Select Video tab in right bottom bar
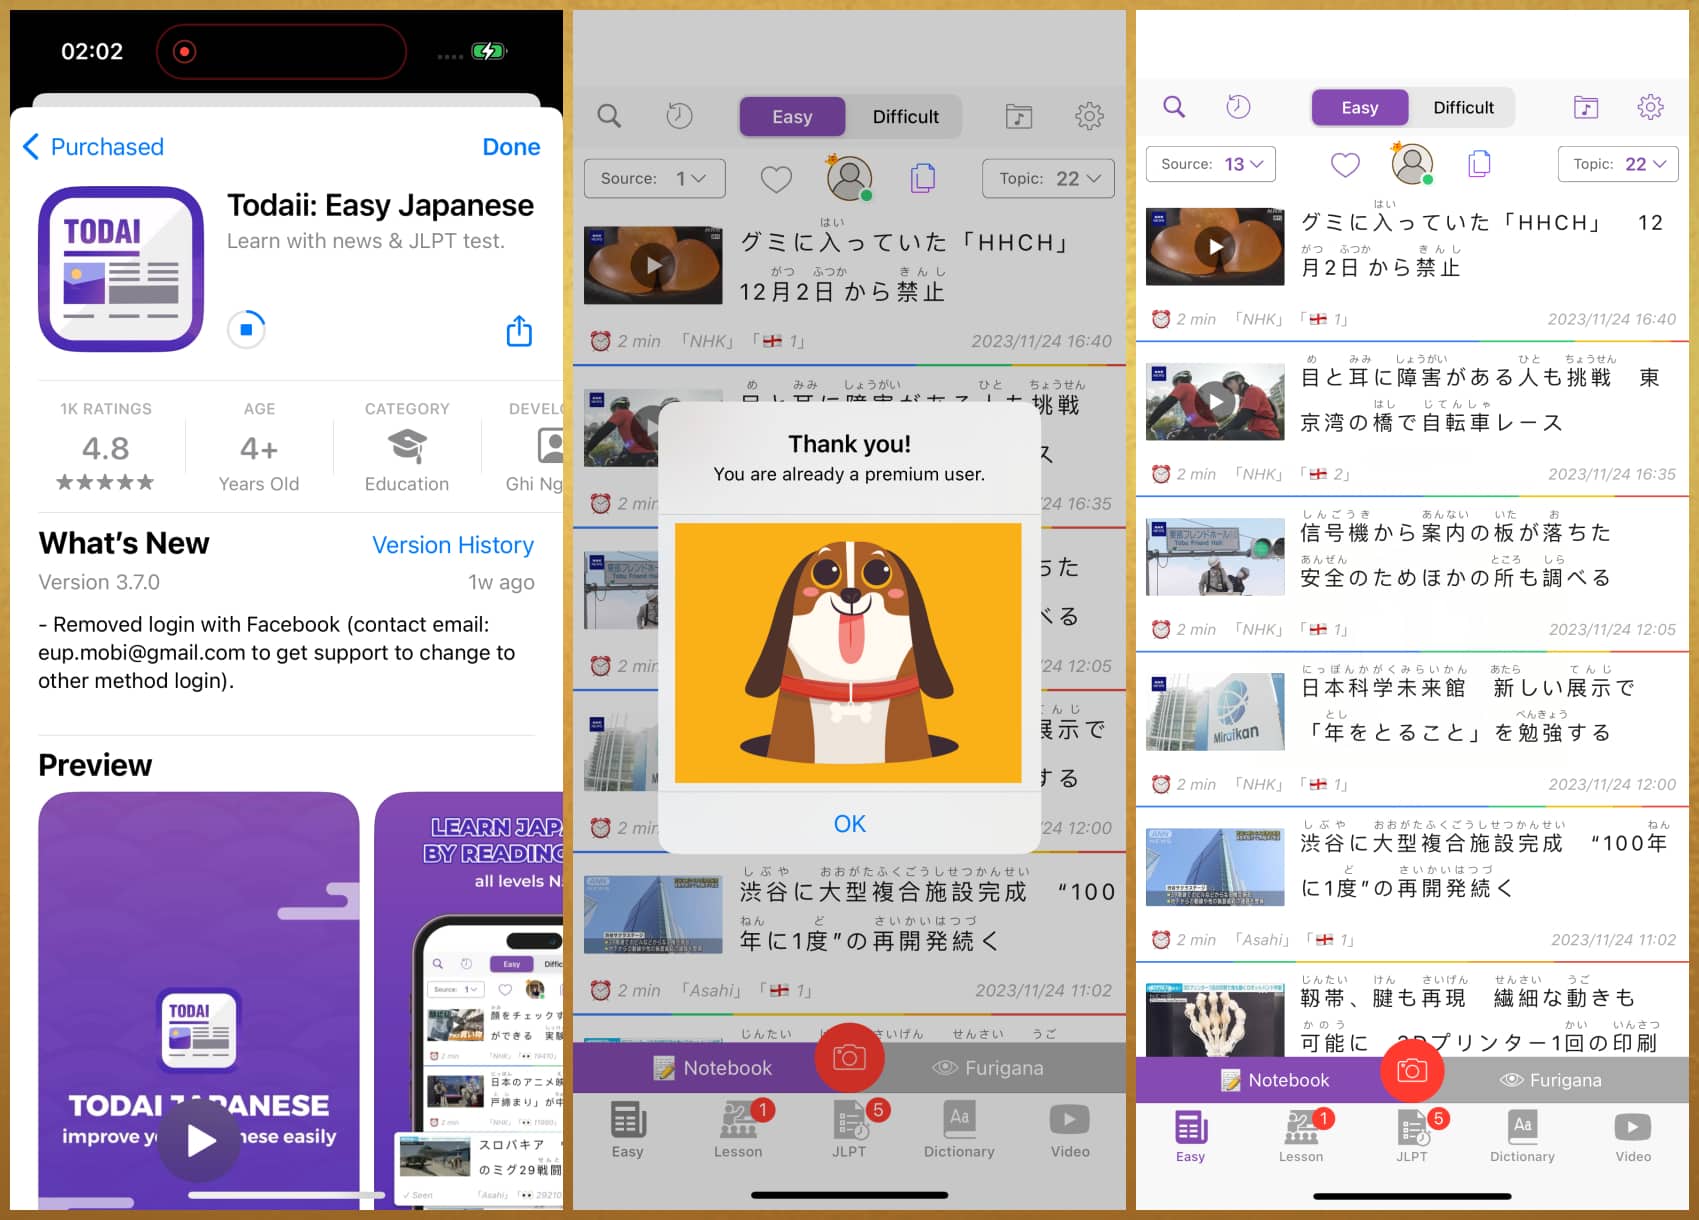 (x=1633, y=1136)
